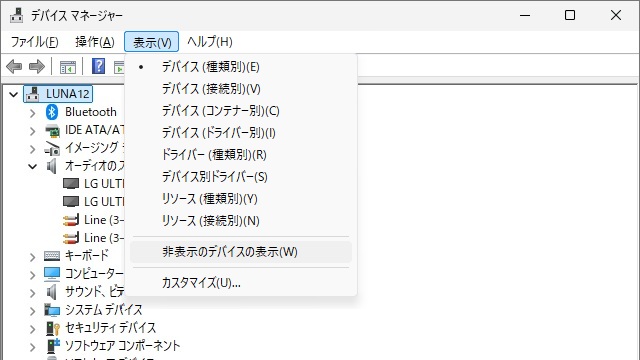Click the first LG ULTRA monitor icon

[71, 184]
